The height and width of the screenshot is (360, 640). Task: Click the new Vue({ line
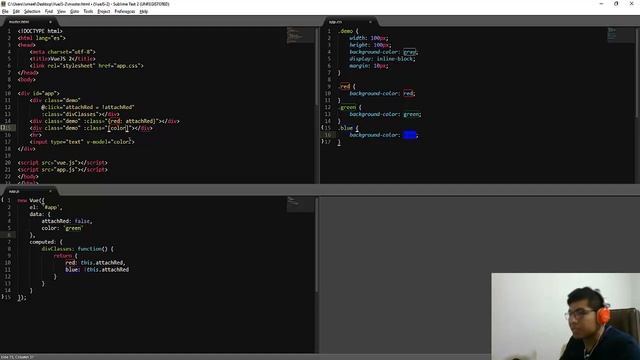31,200
